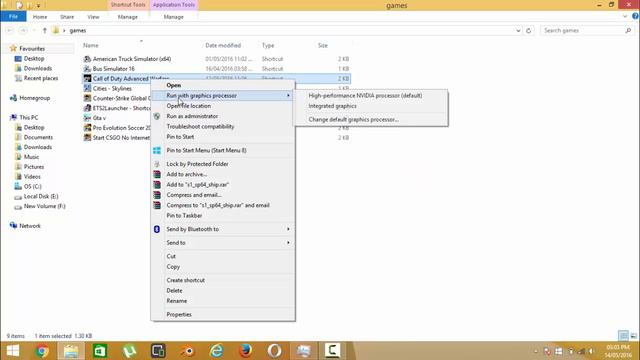Switch to the Details view layout icon
The image size is (640, 360).
point(623,336)
